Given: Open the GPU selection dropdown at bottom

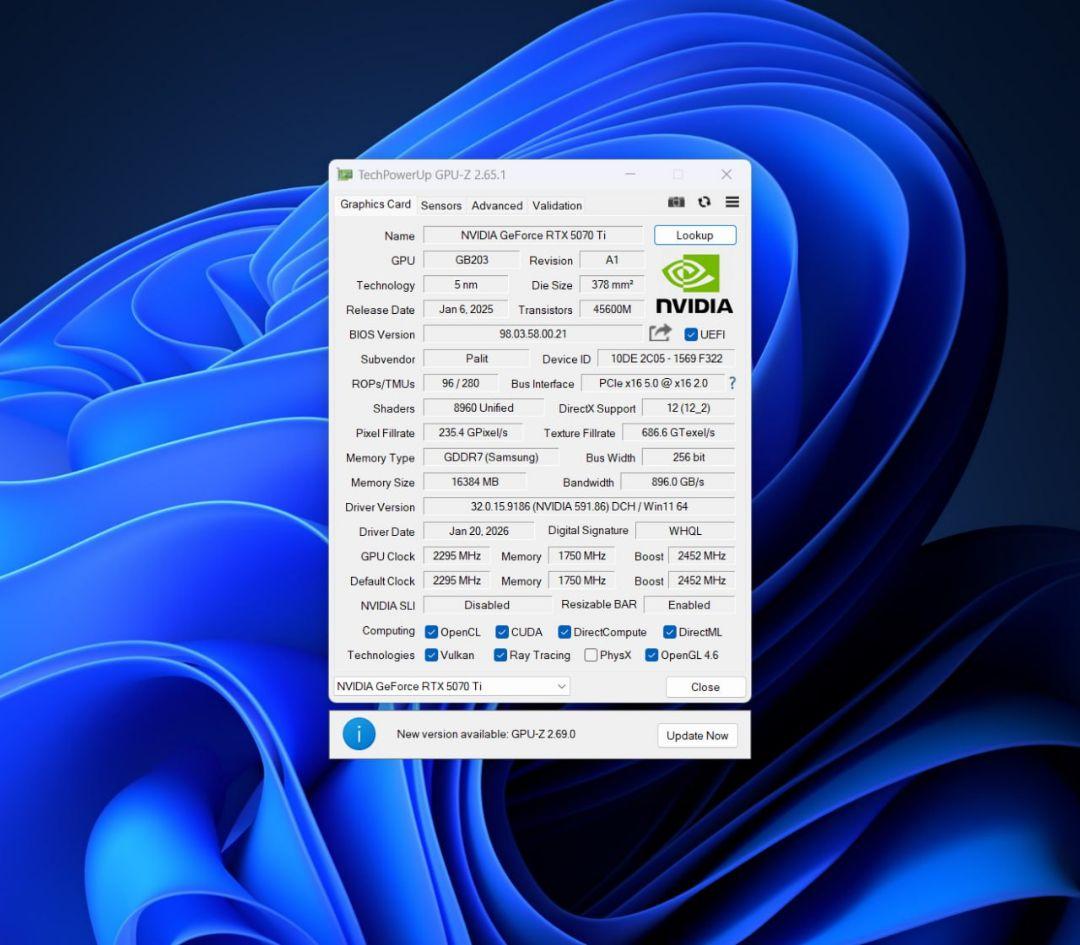Looking at the screenshot, I should 452,686.
